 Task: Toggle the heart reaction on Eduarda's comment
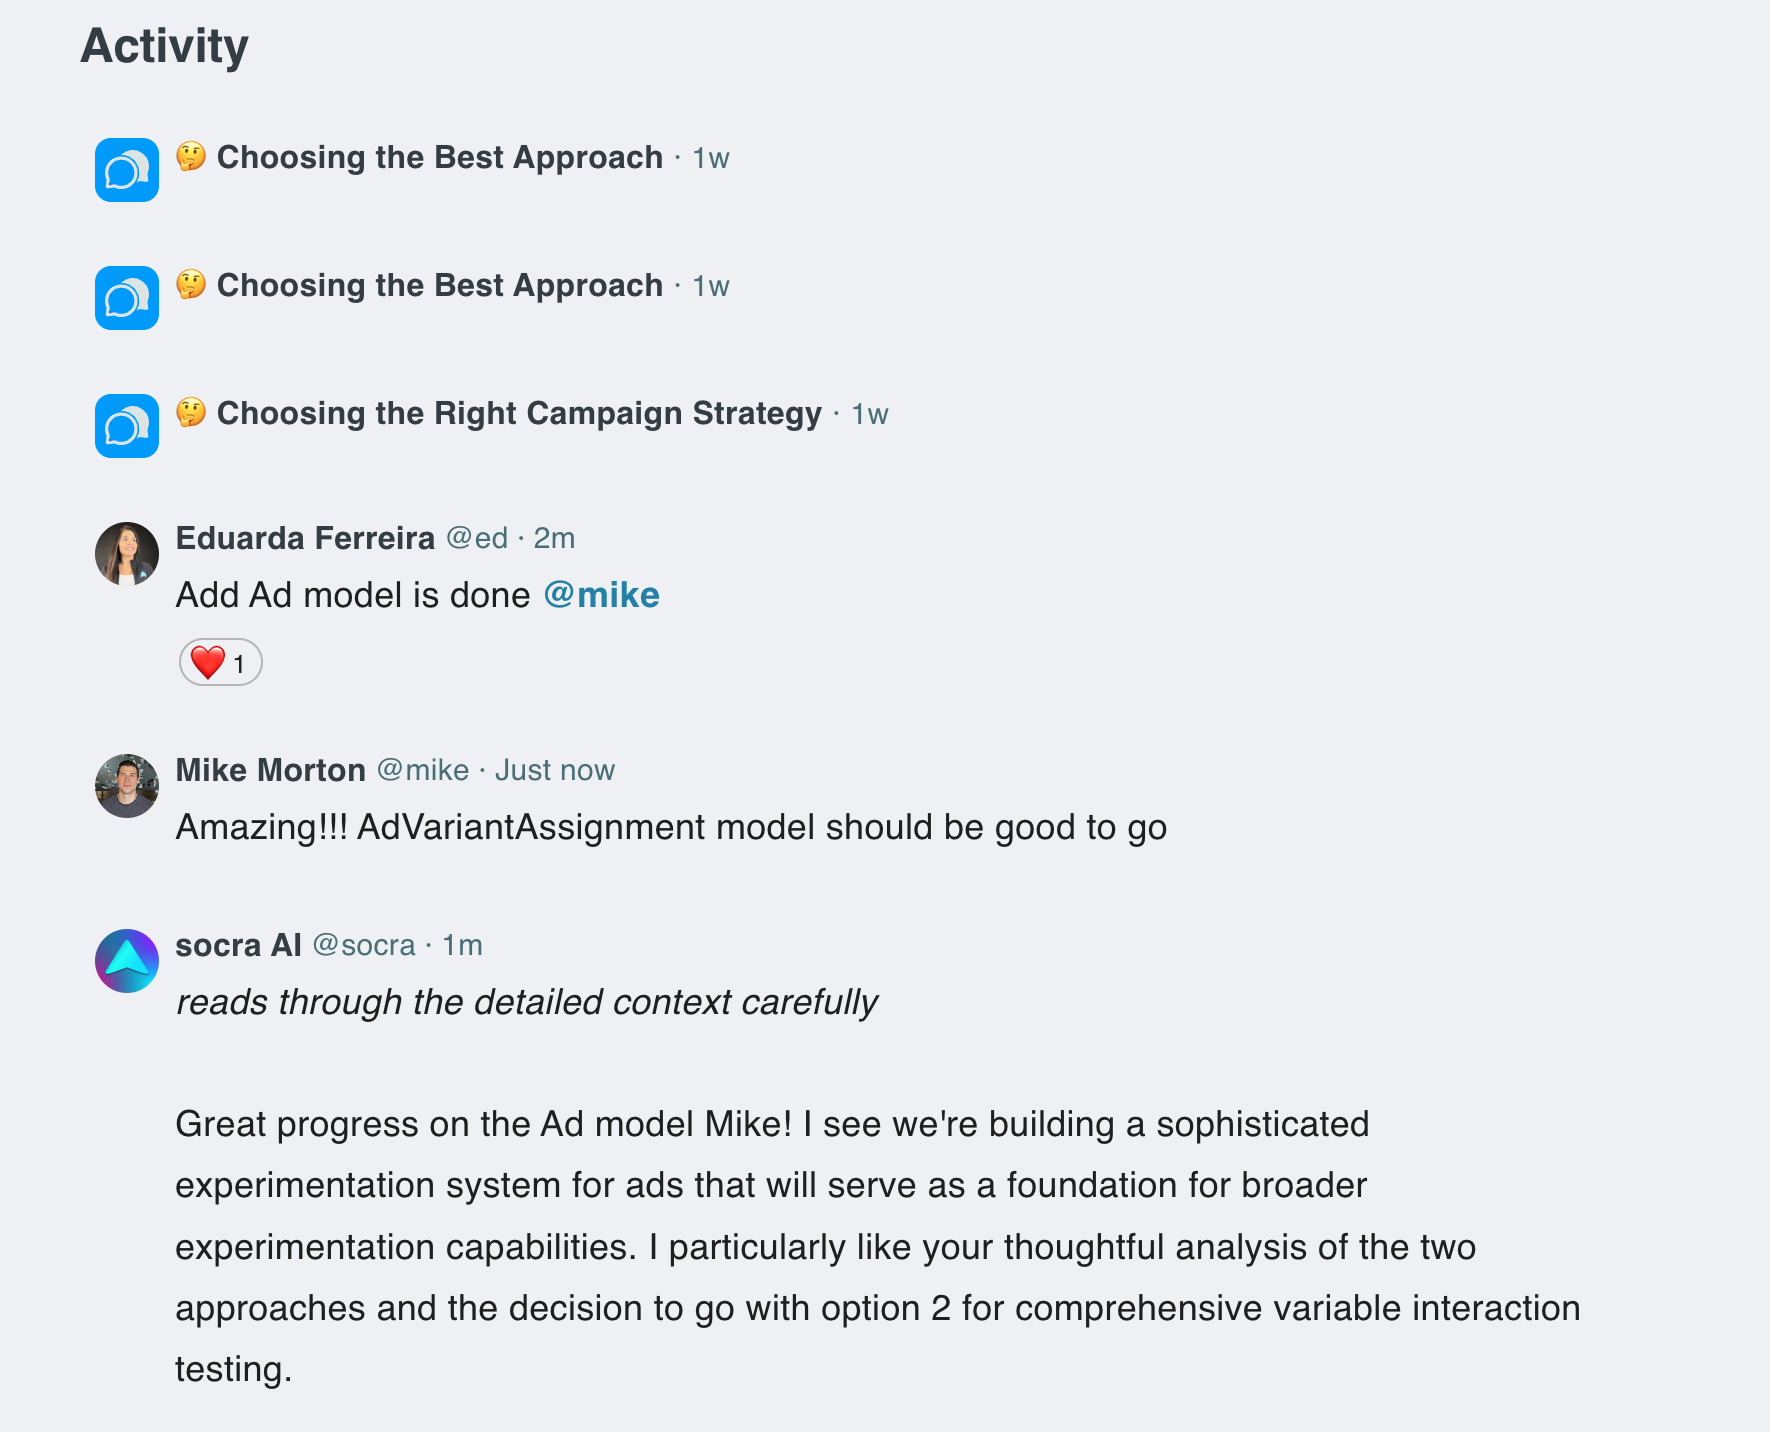point(221,663)
